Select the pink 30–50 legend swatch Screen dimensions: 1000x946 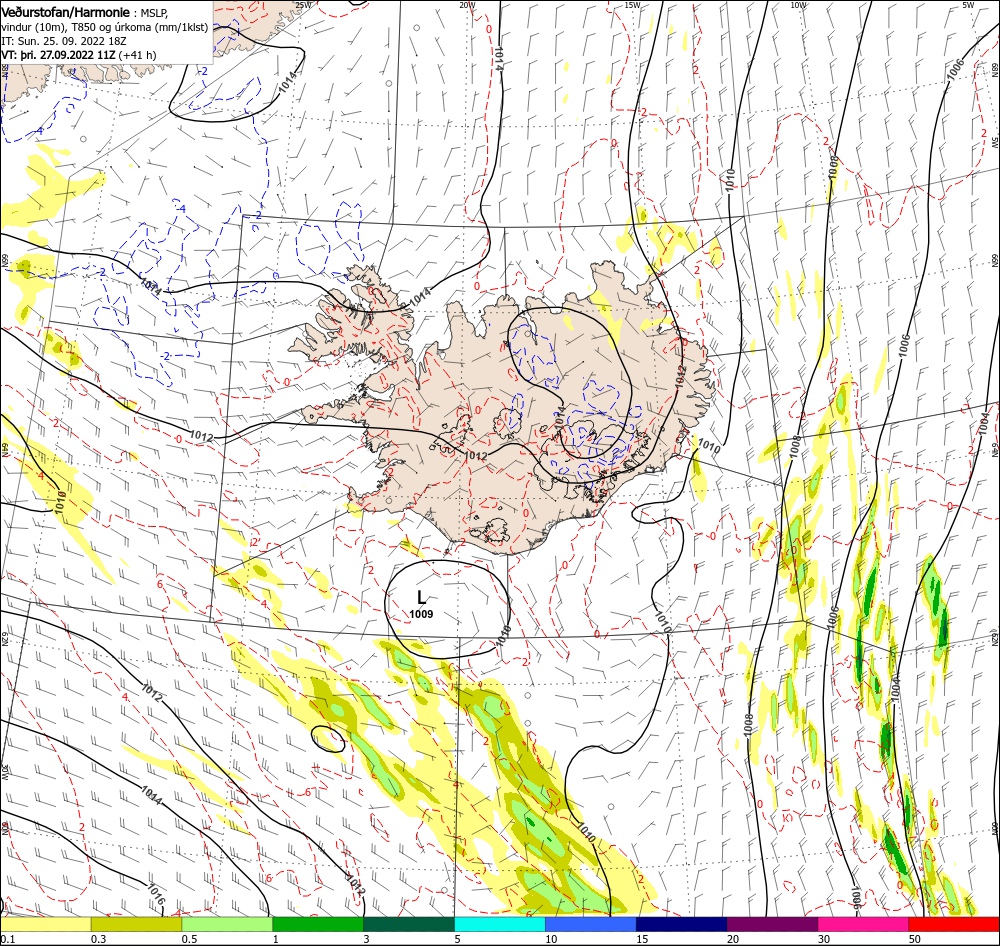pos(863,924)
